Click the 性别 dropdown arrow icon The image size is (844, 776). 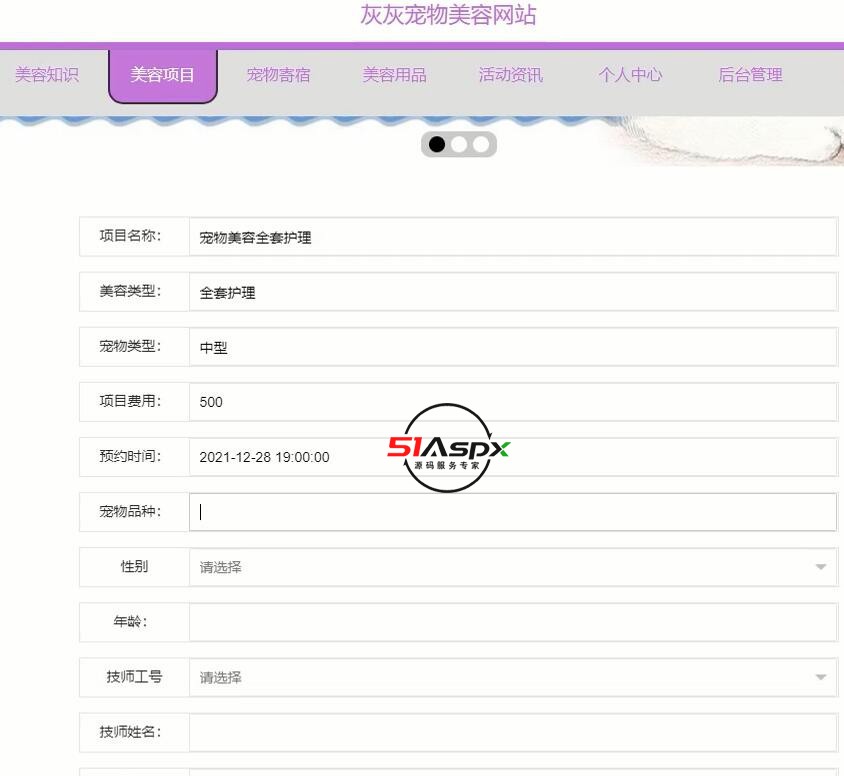click(x=820, y=567)
